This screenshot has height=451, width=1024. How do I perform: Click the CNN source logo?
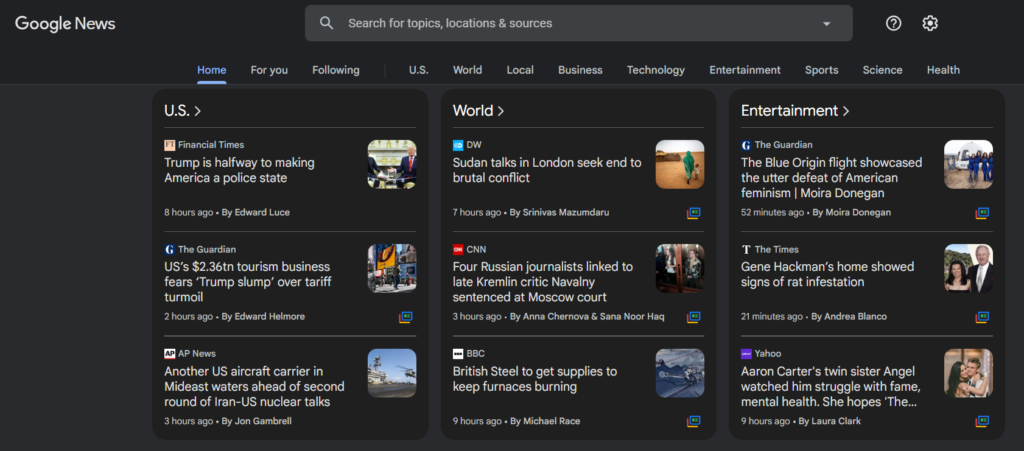[x=458, y=249]
